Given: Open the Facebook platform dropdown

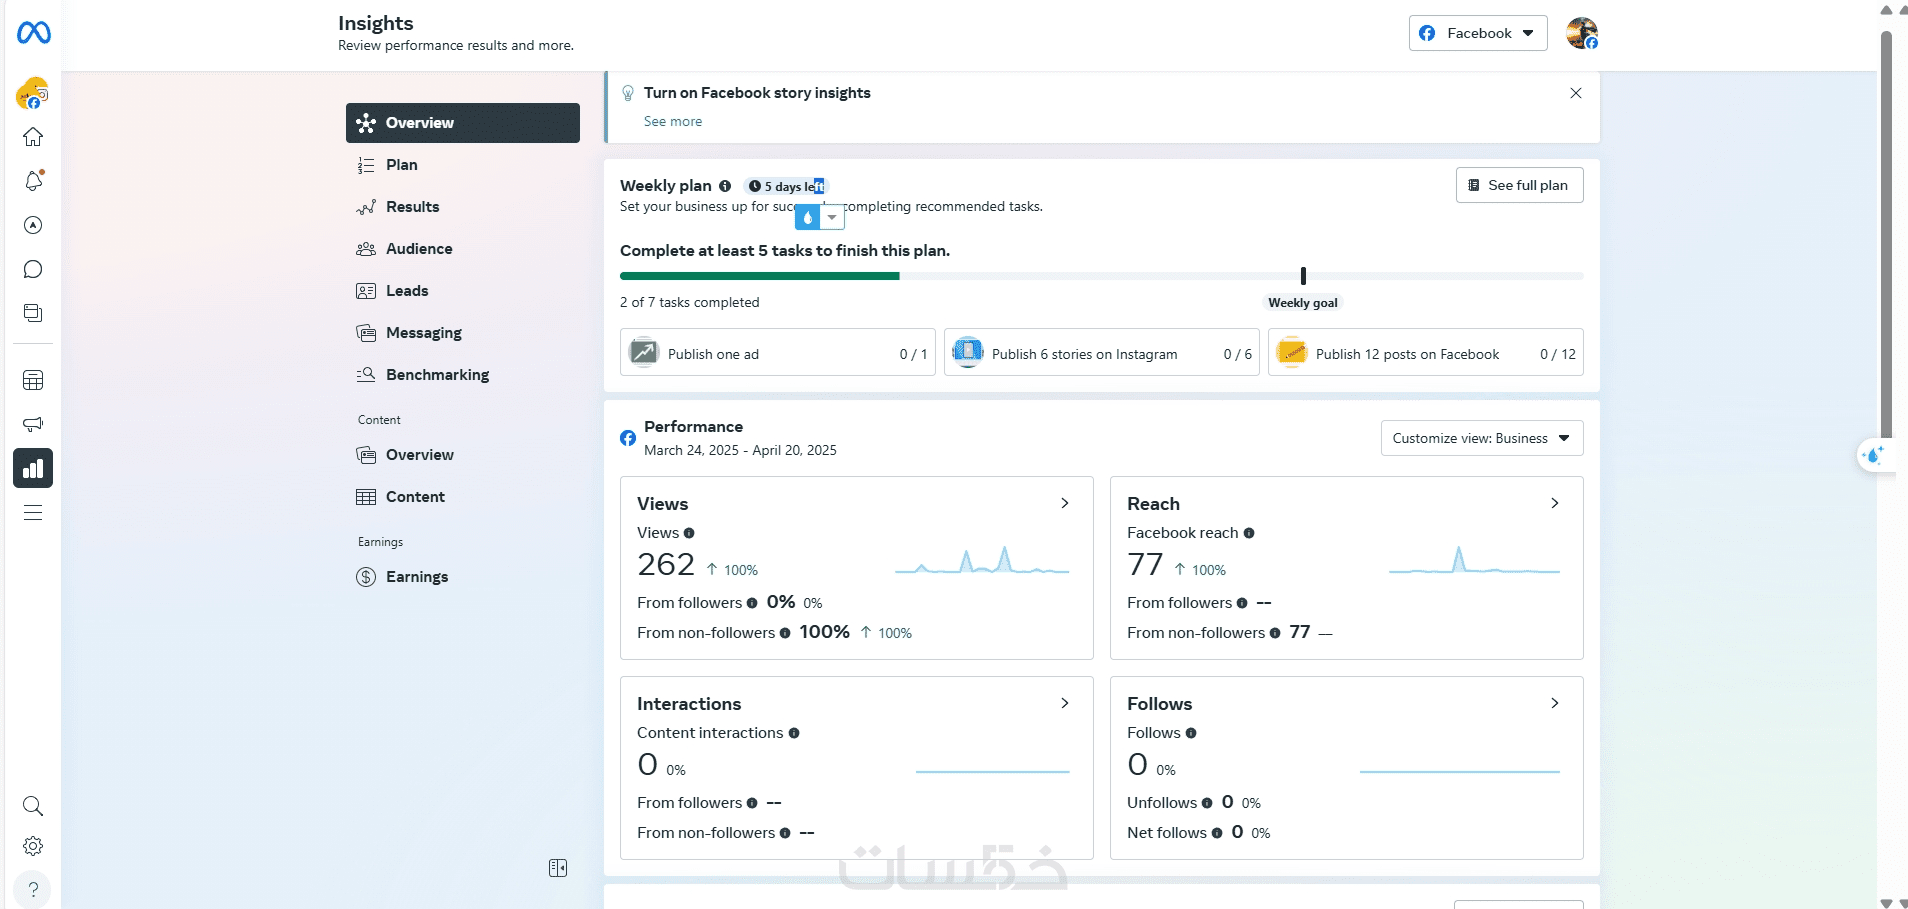Looking at the screenshot, I should pos(1478,33).
